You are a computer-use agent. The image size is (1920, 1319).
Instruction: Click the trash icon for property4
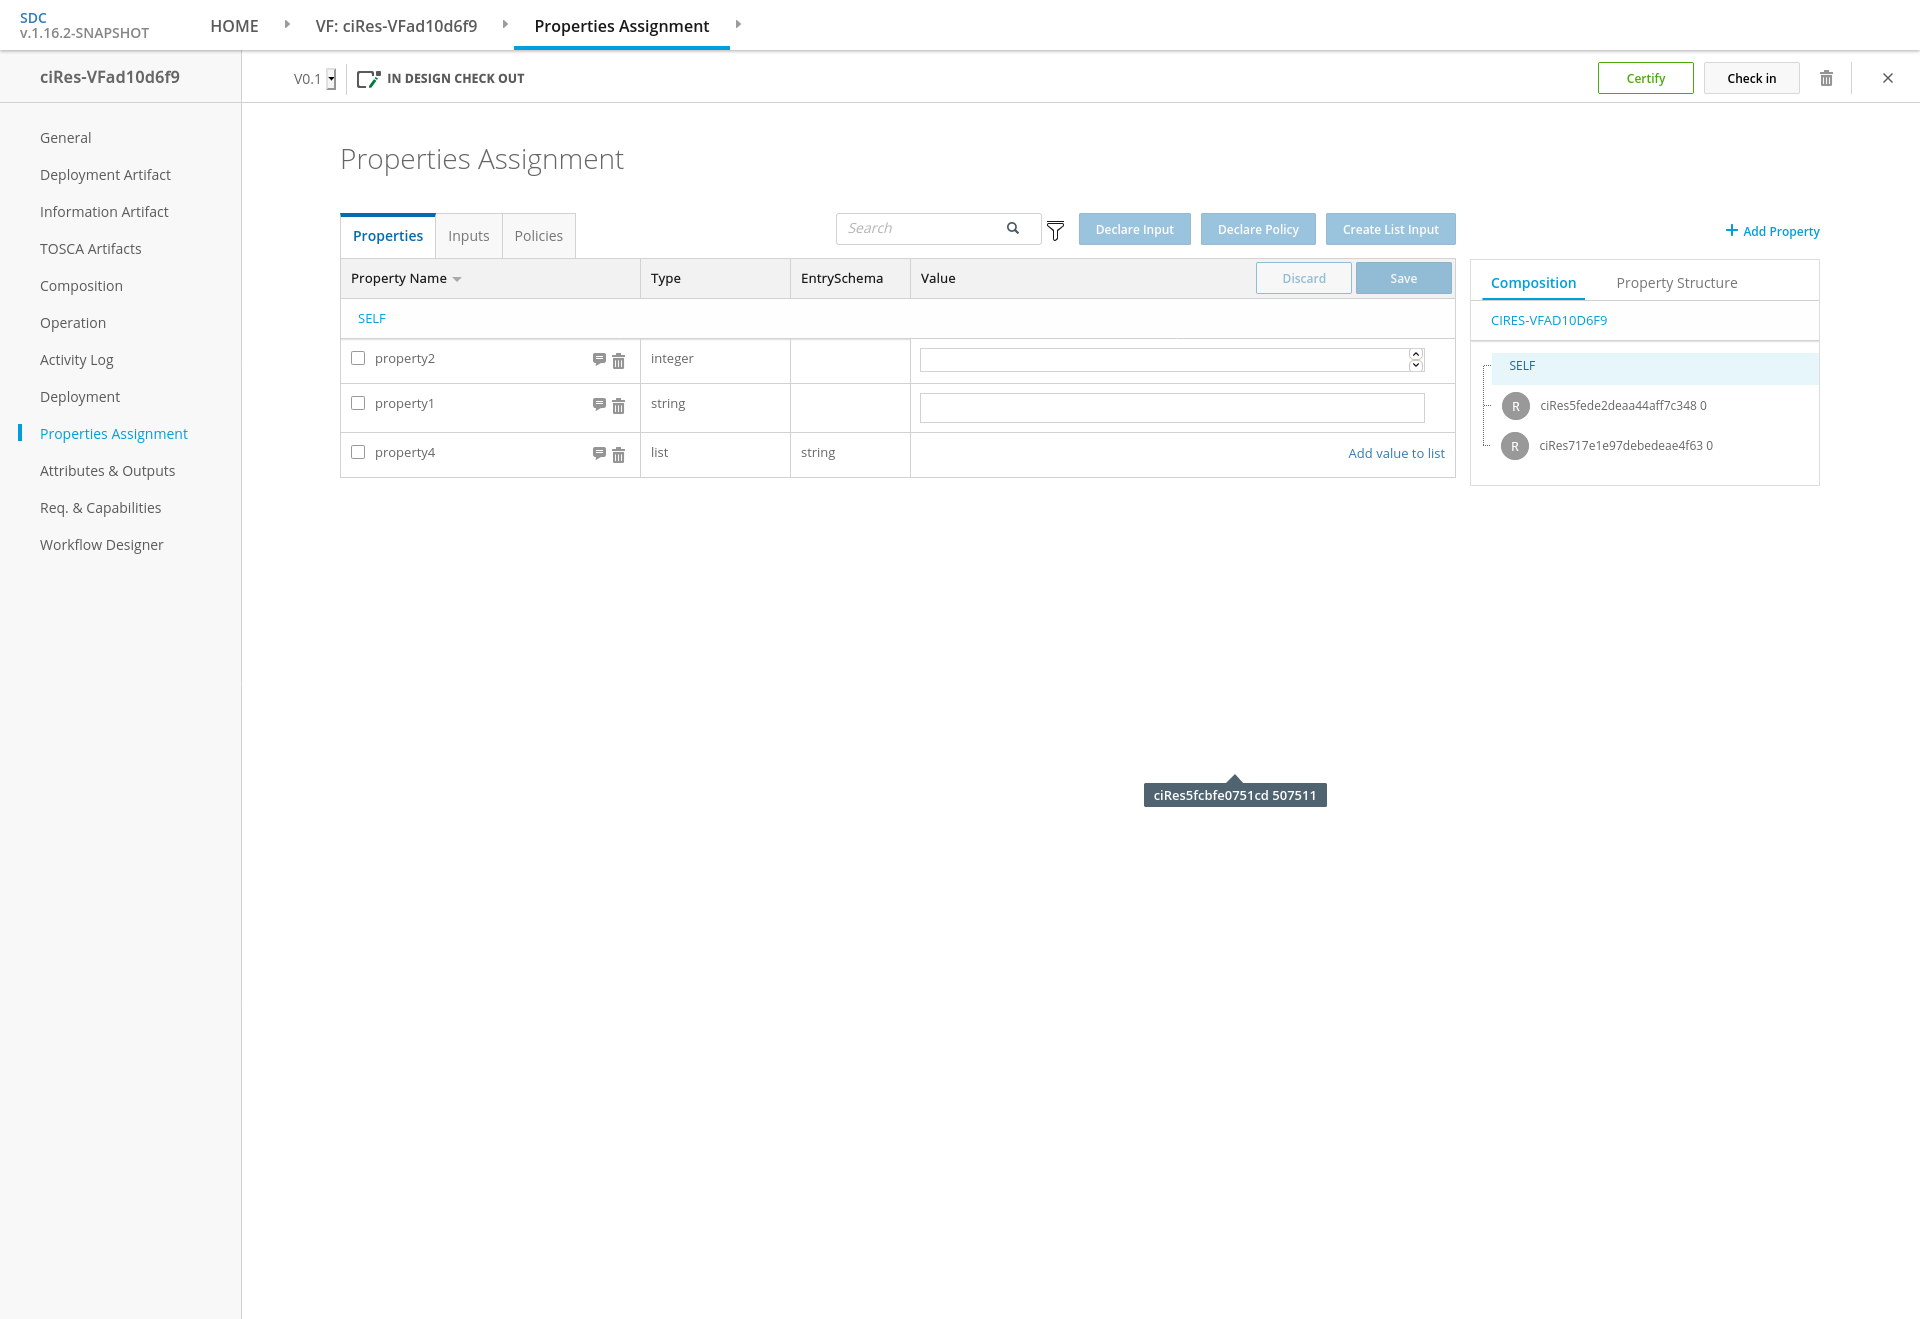(618, 455)
